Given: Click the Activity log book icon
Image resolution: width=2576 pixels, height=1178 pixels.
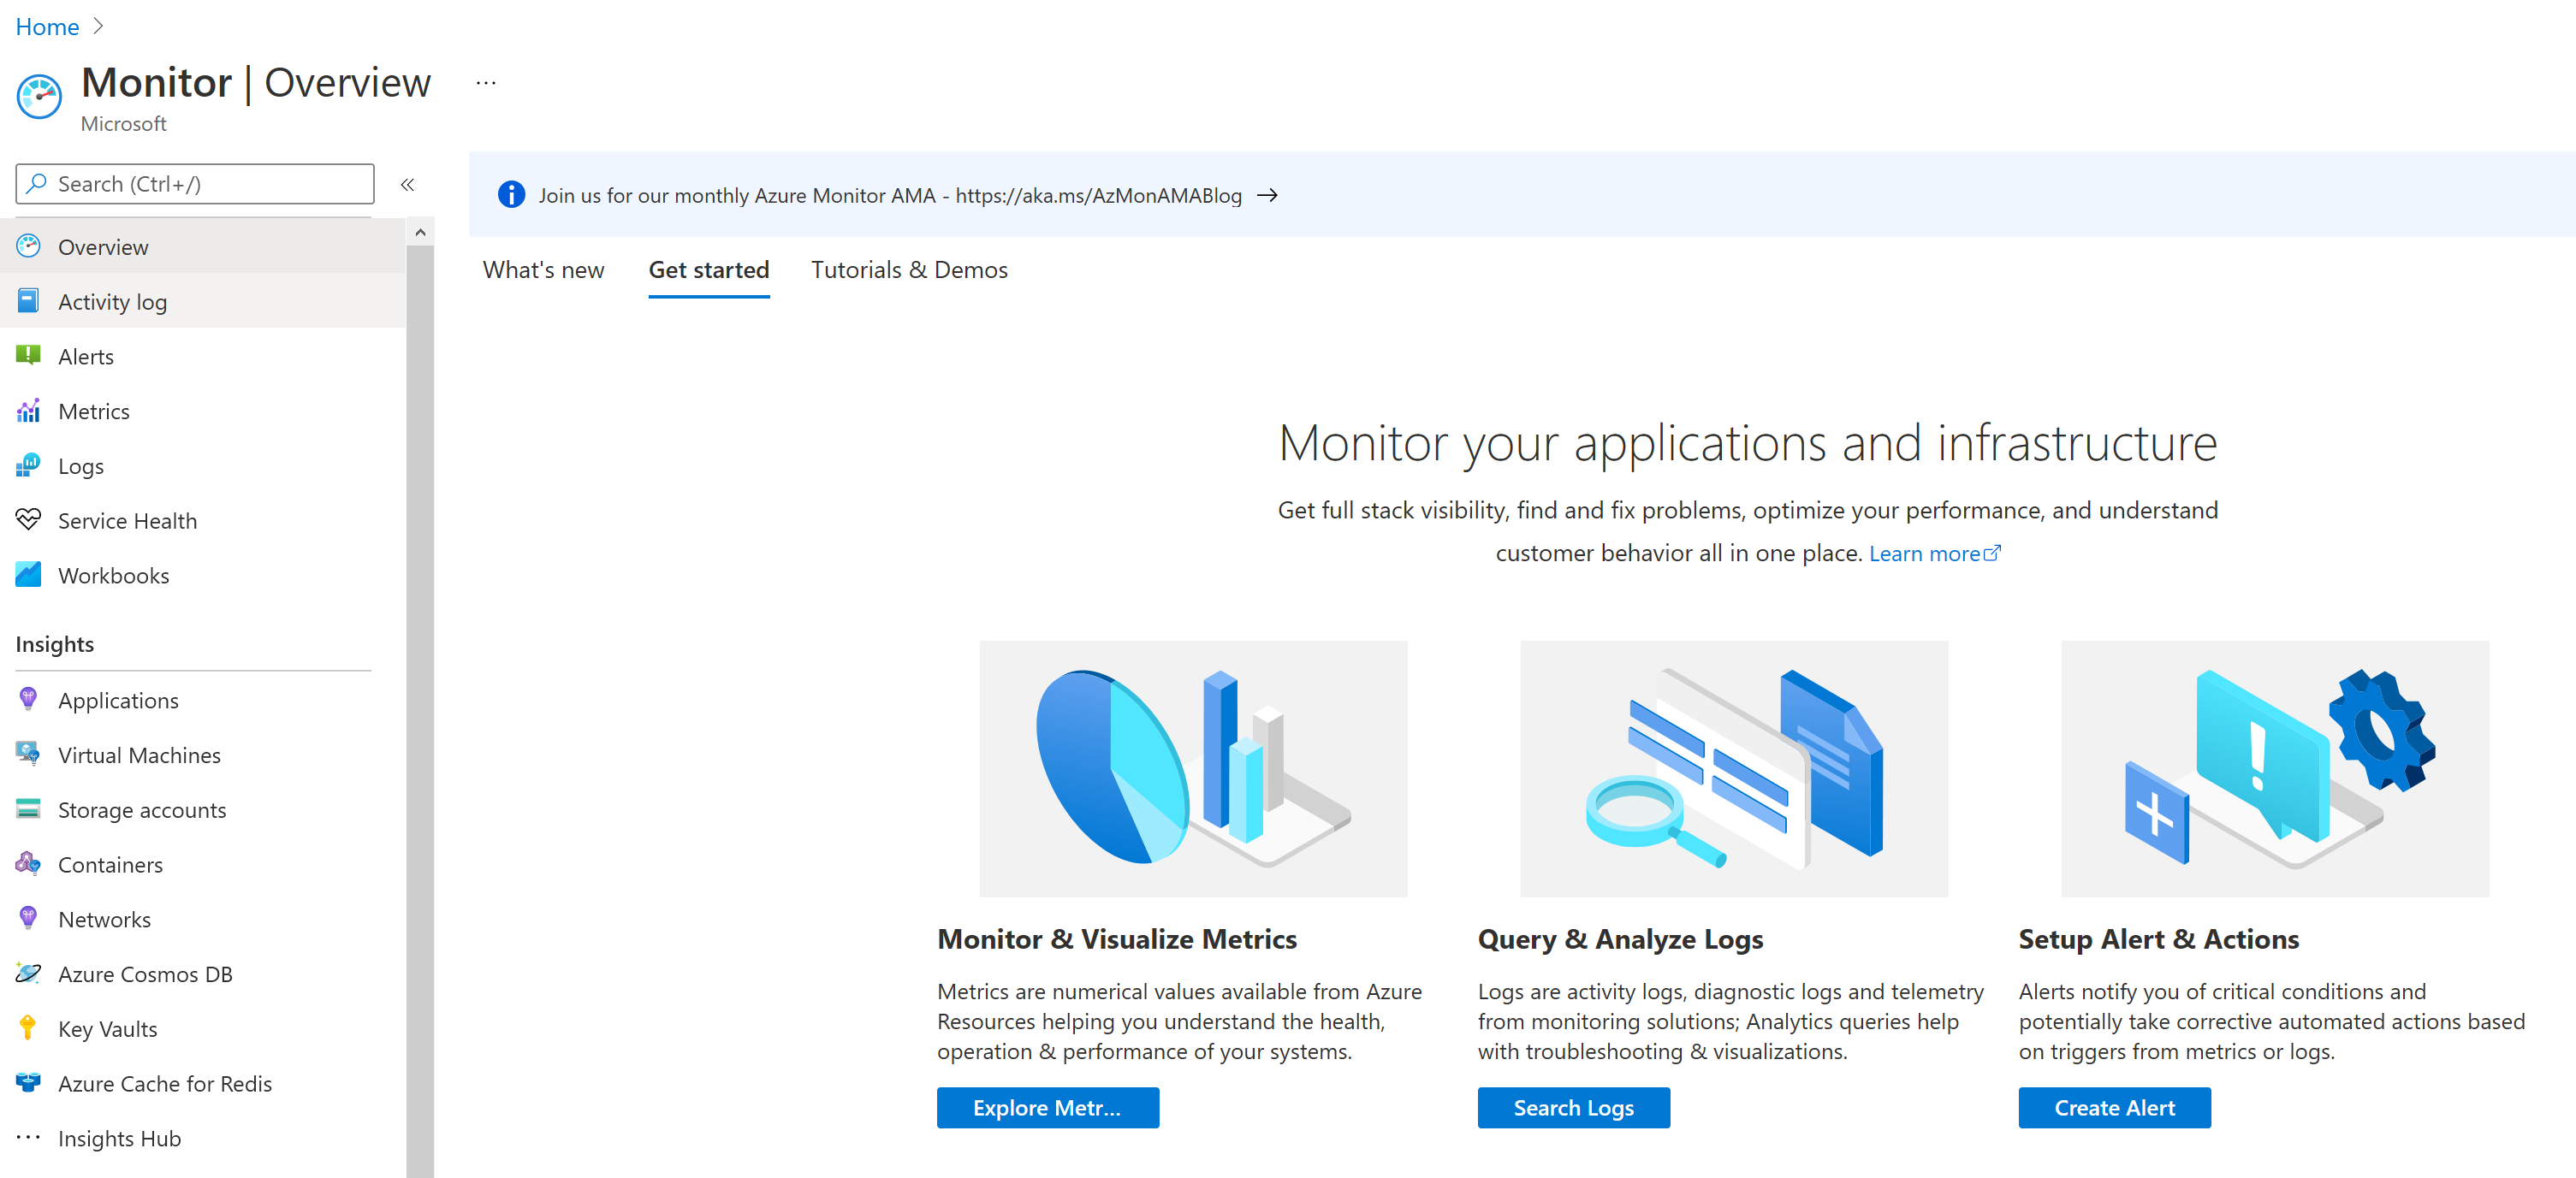Looking at the screenshot, I should (28, 301).
